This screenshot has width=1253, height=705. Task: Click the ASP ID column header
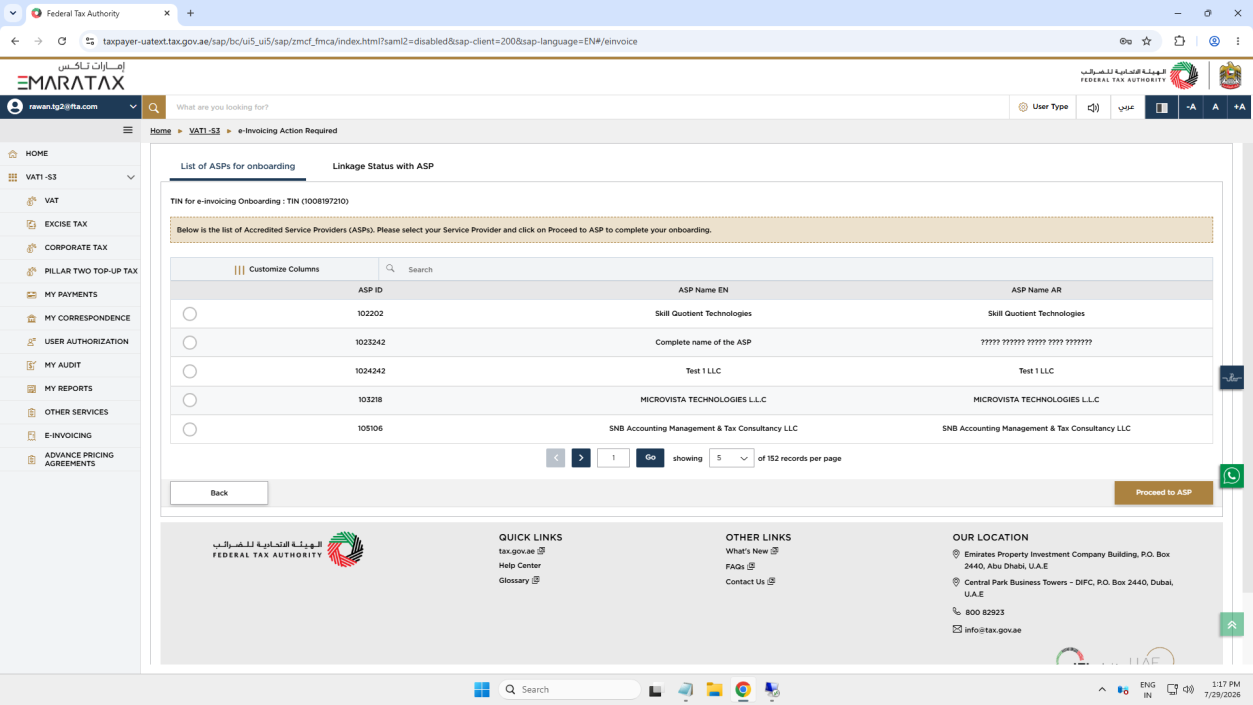coord(370,290)
